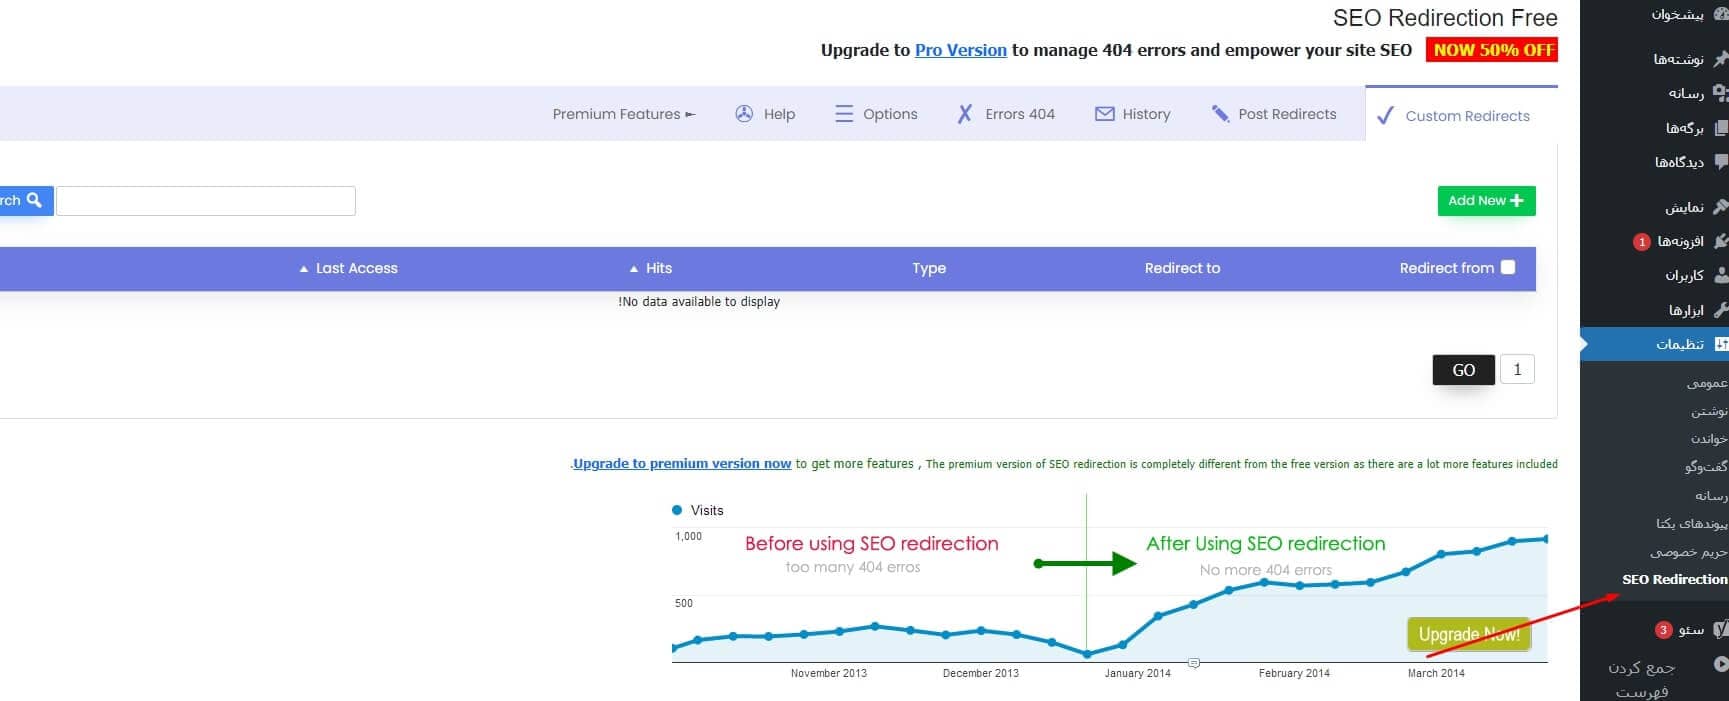Open the Options tab

pos(876,114)
